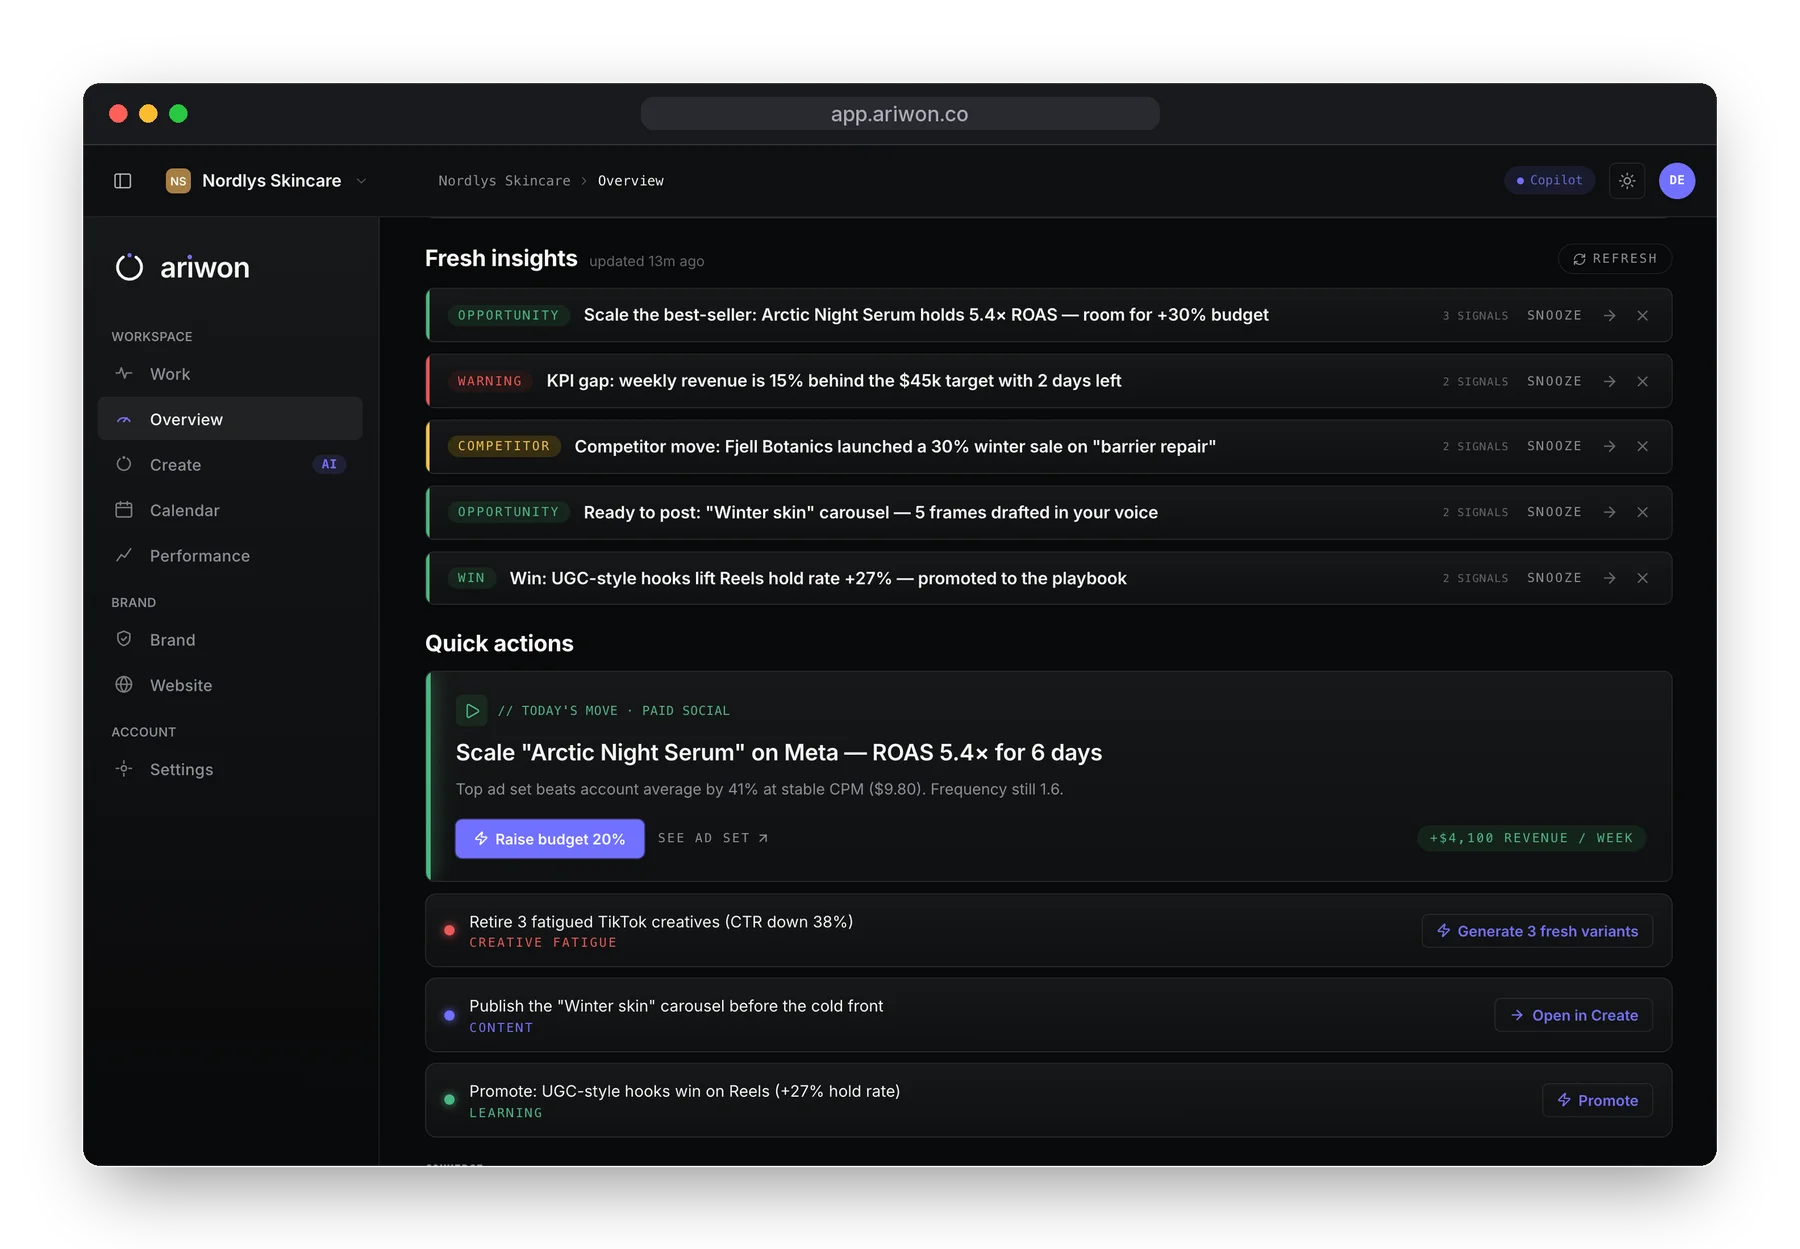Screen dimensions: 1800x1249
Task: Expand the Nordlys Skincare workspace dropdown chevron
Action: tap(361, 181)
